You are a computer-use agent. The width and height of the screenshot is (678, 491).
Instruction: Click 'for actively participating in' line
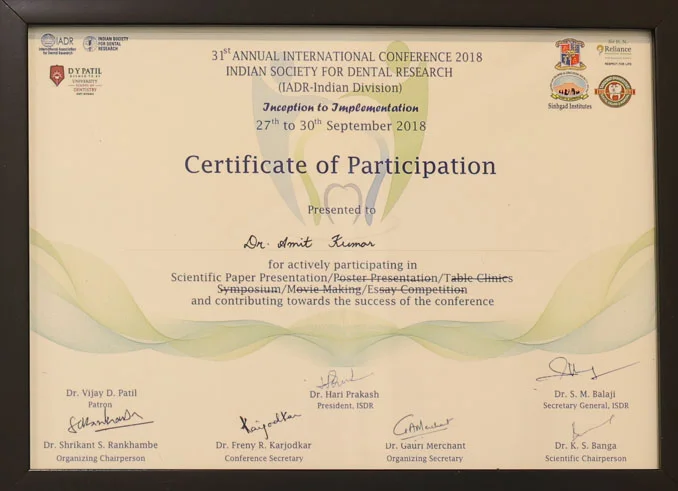(342, 265)
